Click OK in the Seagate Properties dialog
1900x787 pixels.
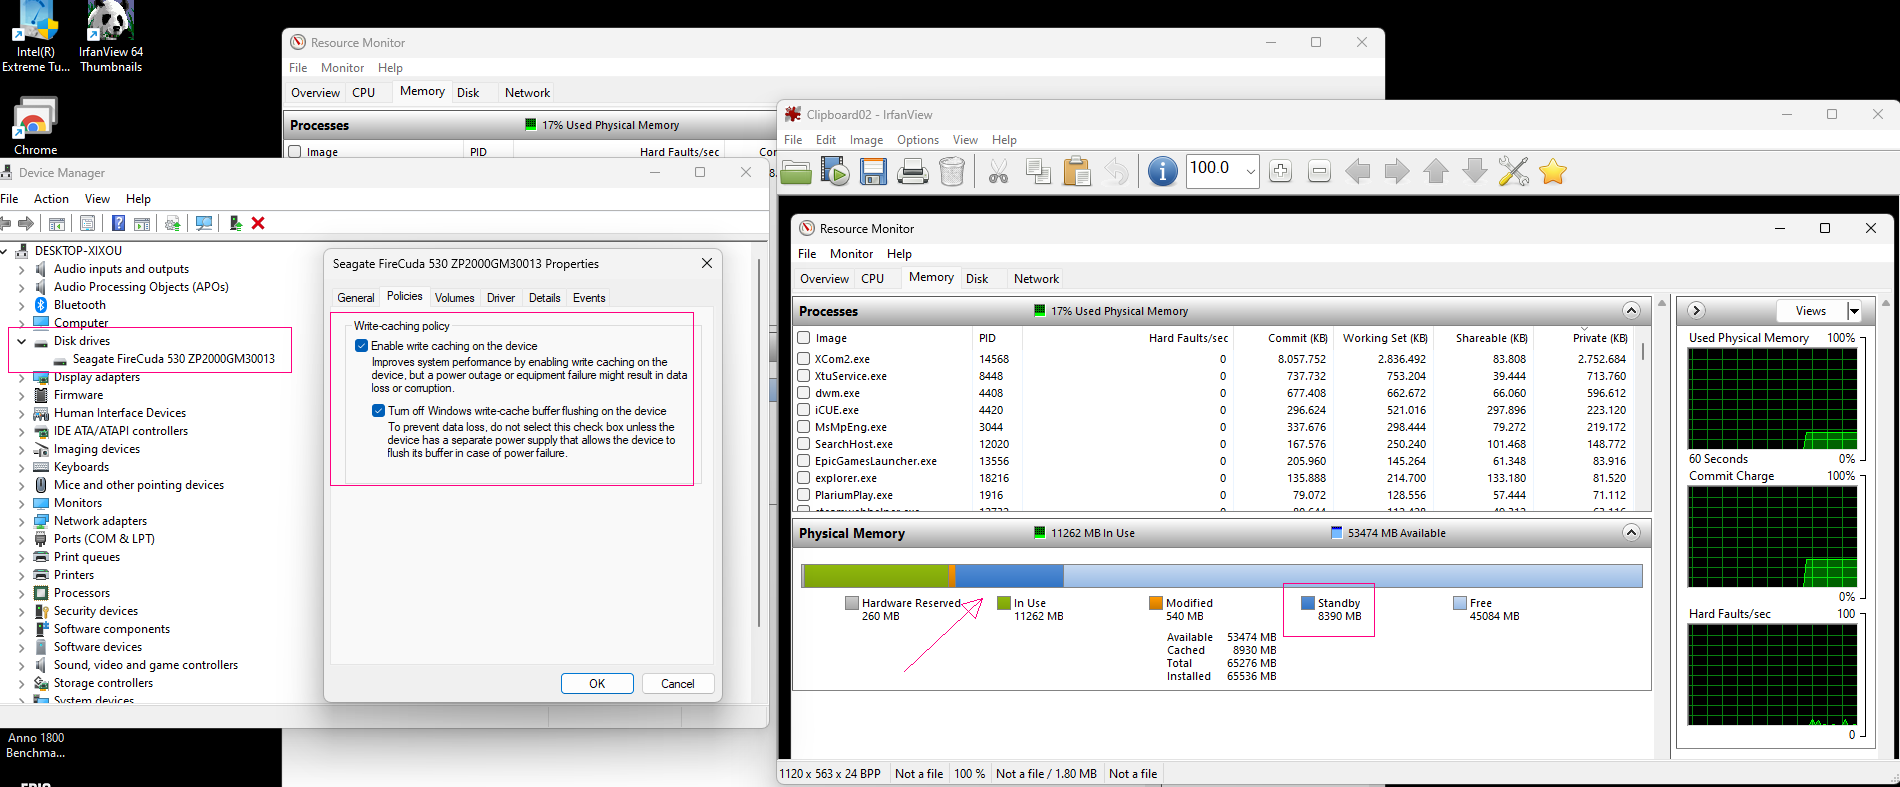597,684
